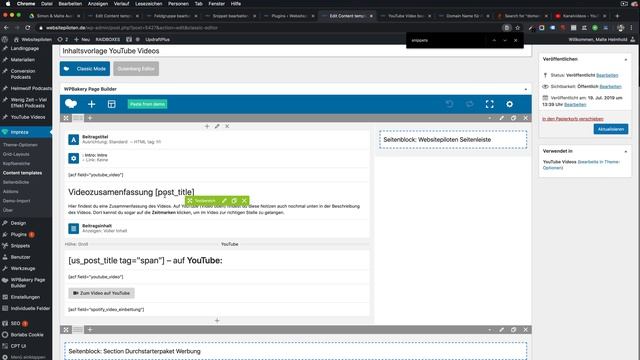640x360 pixels.
Task: Open UpdraftPlus in the admin bar
Action: click(x=157, y=40)
